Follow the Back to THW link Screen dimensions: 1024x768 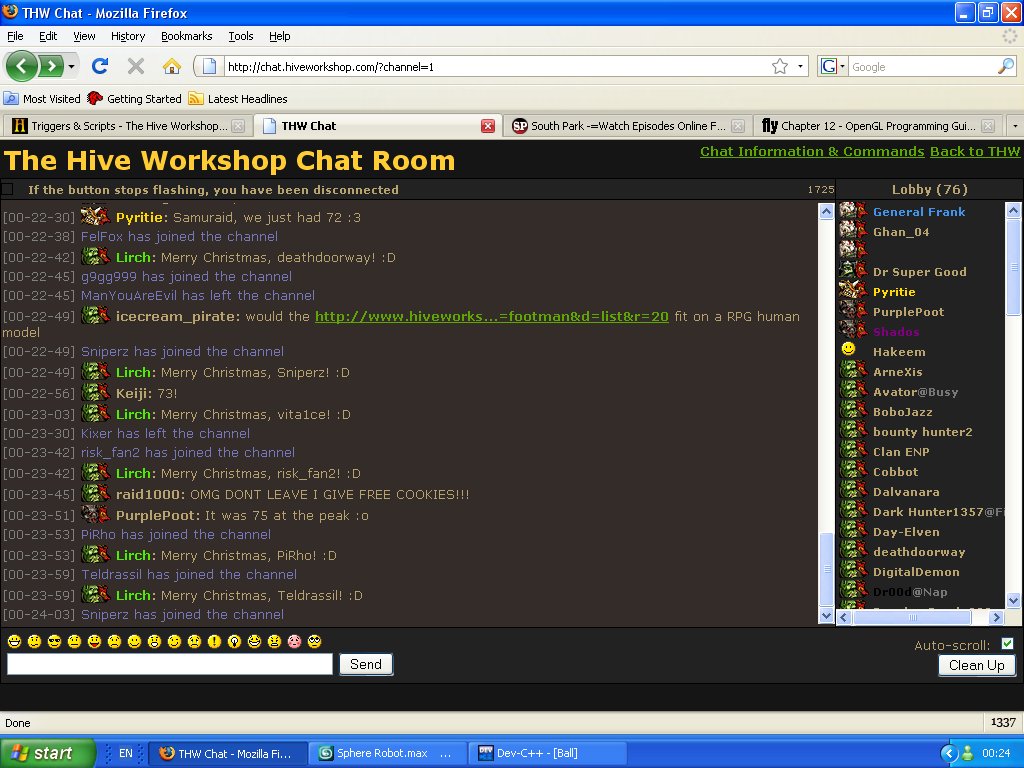[x=974, y=152]
